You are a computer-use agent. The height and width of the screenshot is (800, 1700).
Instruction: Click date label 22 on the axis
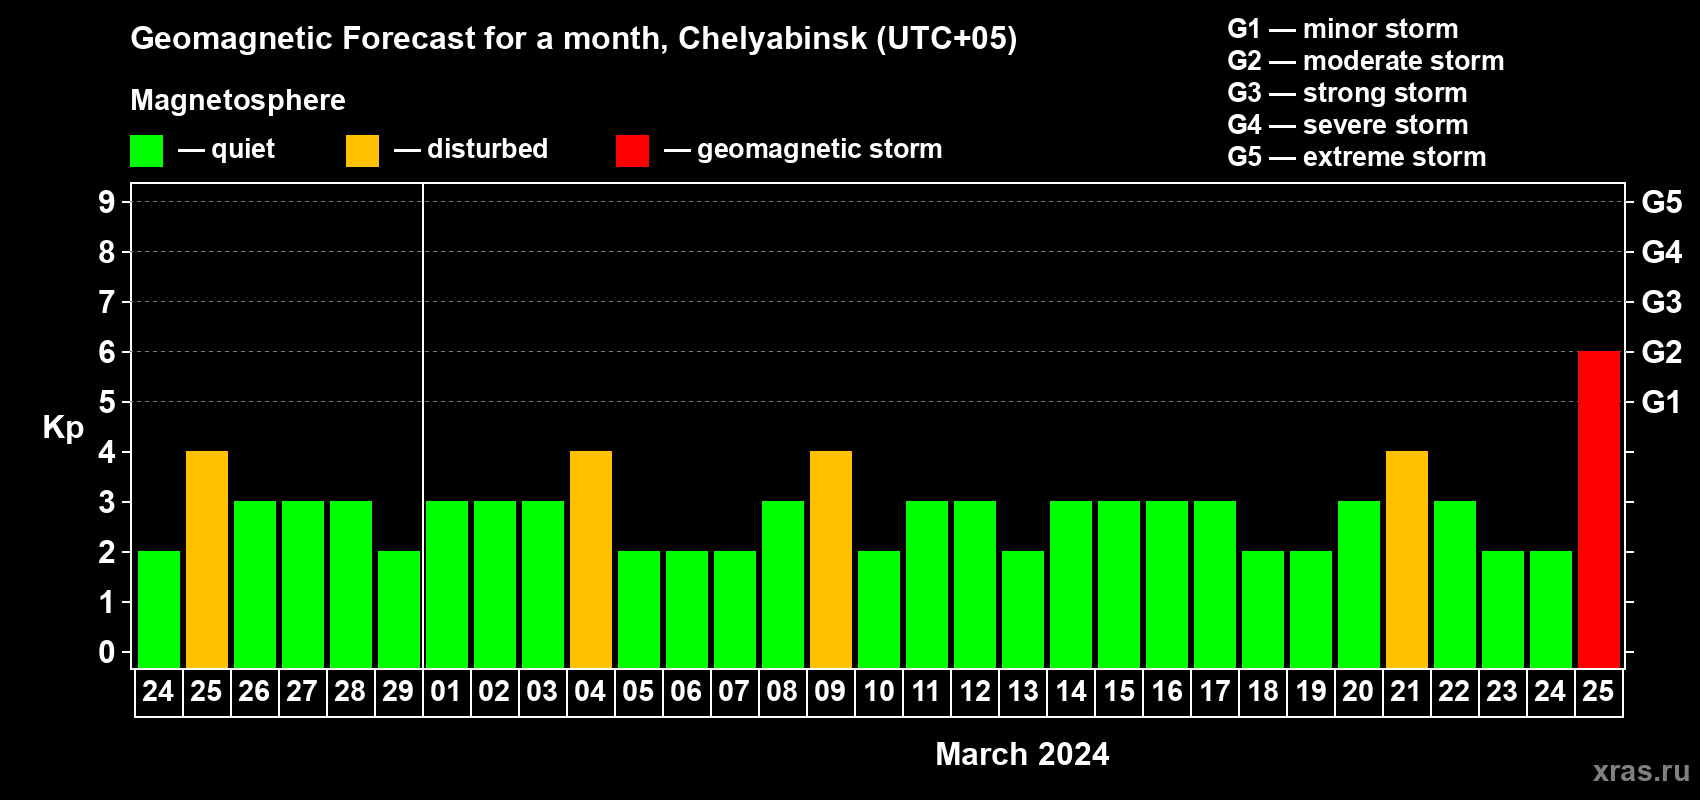coord(1454,692)
